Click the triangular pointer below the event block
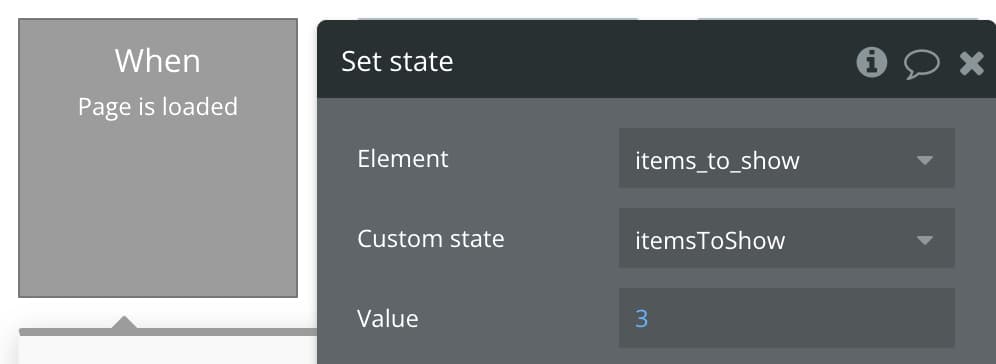Image resolution: width=996 pixels, height=364 pixels. coord(124,322)
